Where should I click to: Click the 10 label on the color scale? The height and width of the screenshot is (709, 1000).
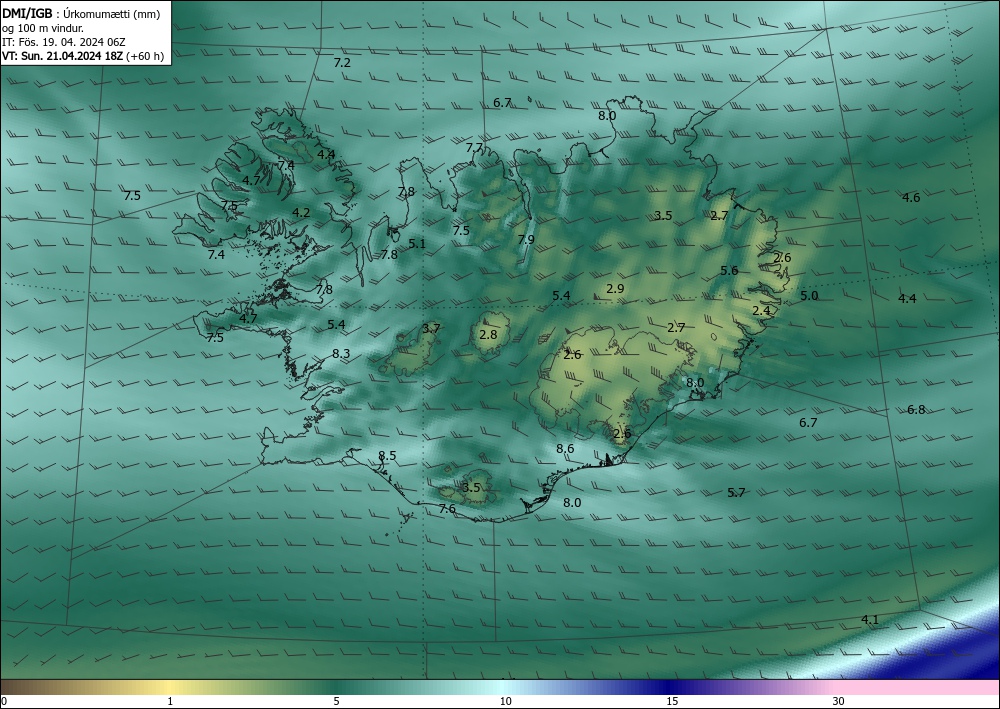point(506,702)
